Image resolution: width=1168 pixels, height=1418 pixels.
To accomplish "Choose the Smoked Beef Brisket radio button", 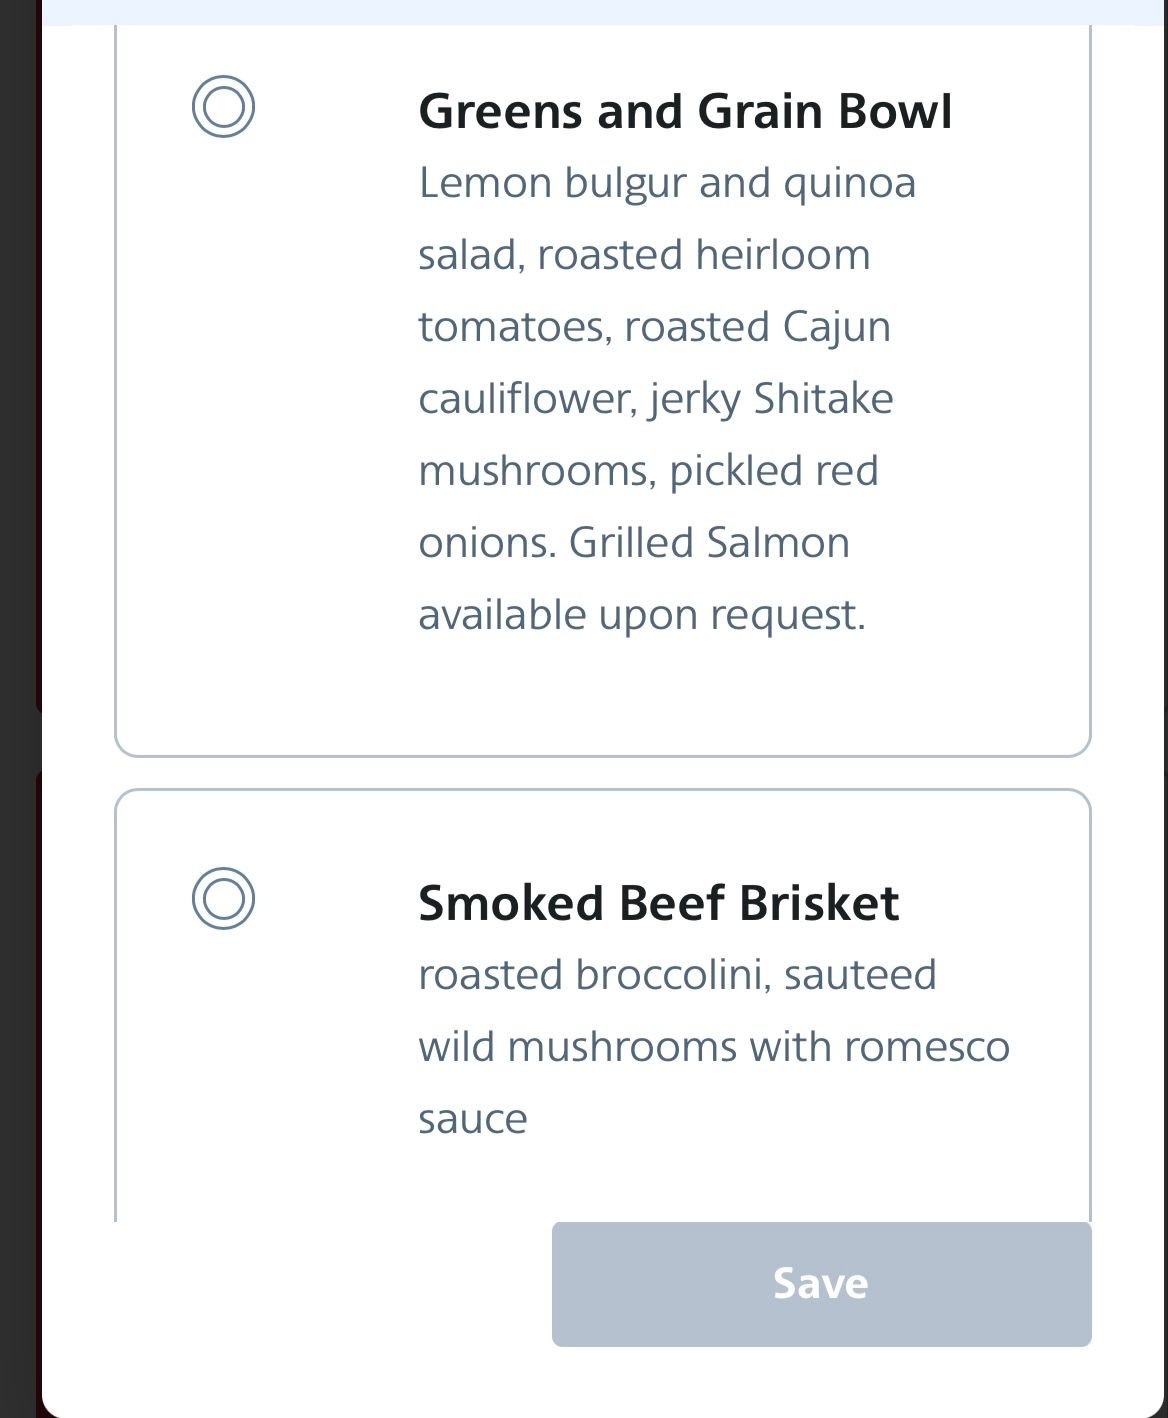I will (x=223, y=898).
